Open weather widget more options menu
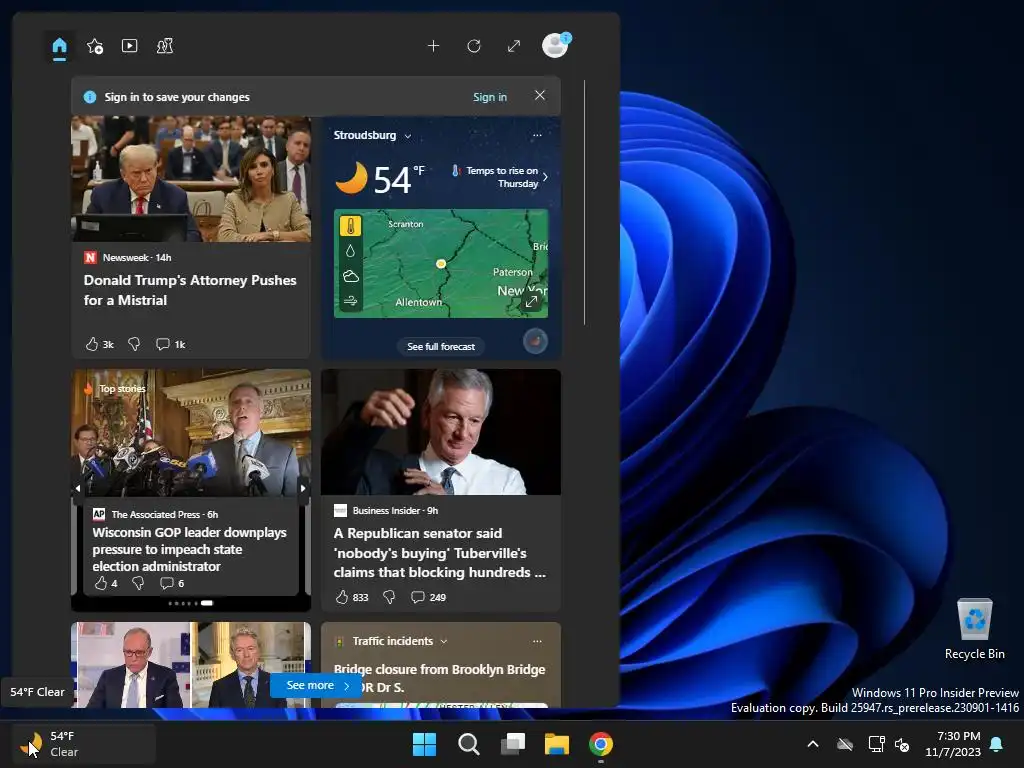 pos(537,135)
